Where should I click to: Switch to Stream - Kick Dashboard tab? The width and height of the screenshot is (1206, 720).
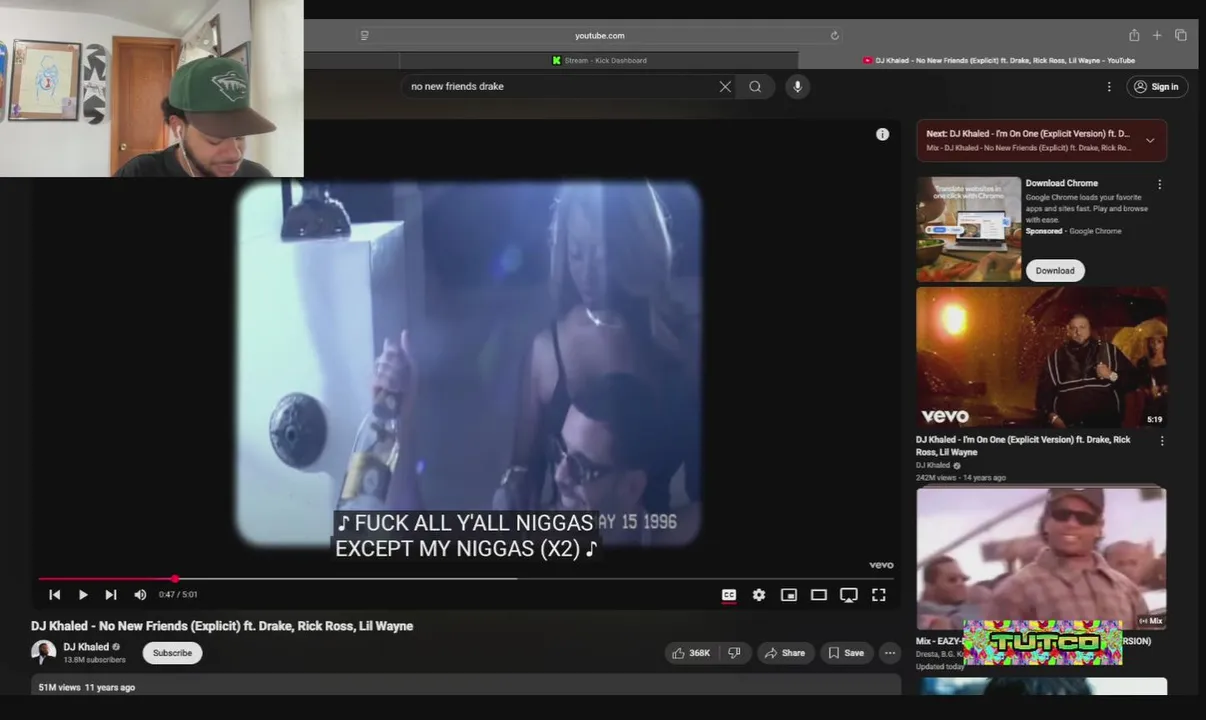coord(600,61)
